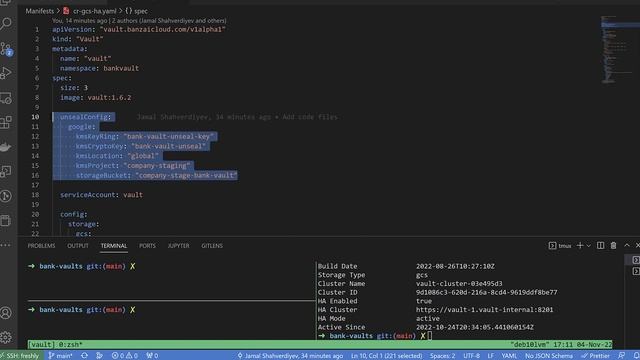This screenshot has width=640, height=360.
Task: Open the JUPYTER tab
Action: tap(178, 246)
